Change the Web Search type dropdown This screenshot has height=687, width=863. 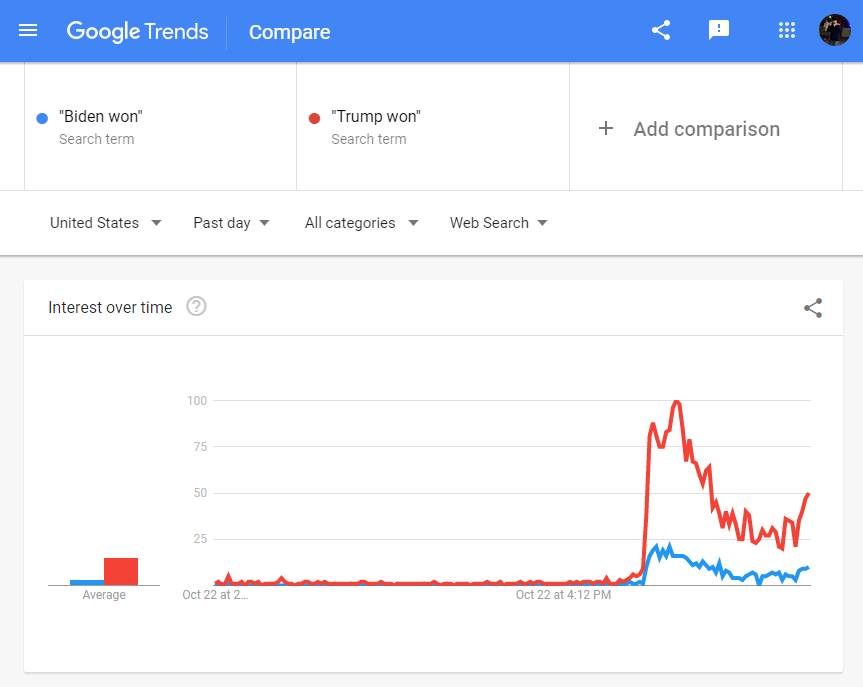point(498,223)
